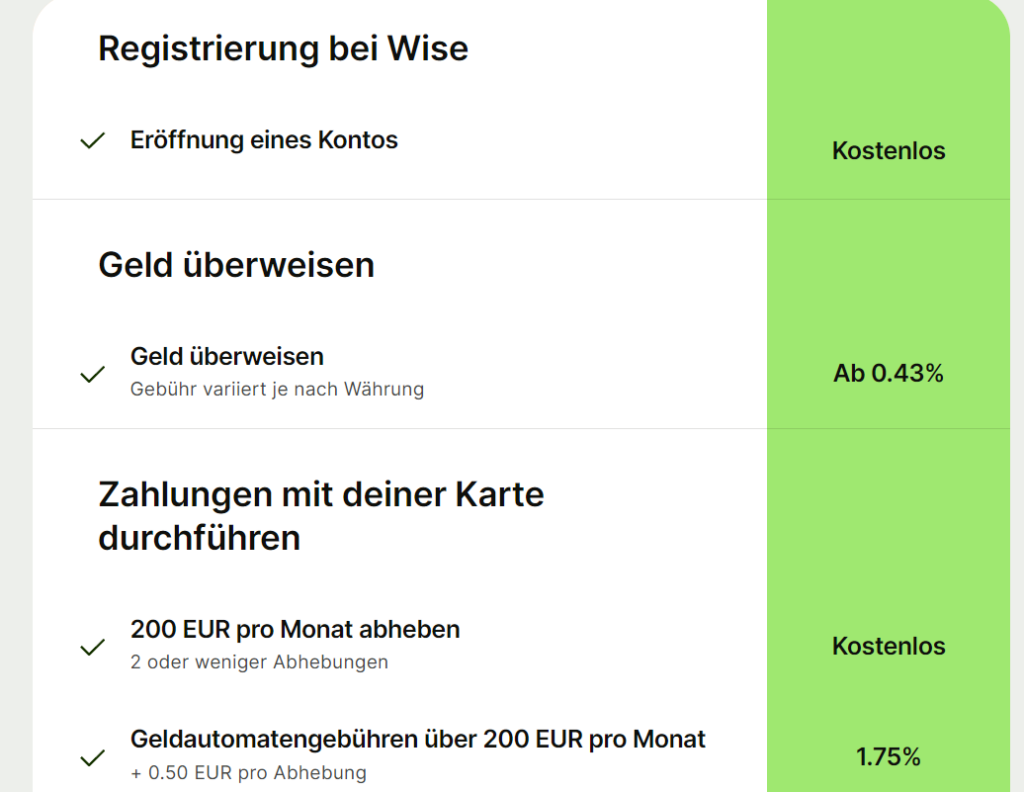Select the 200 EUR pro Monat abheben label
Screen dimensions: 1024x792
[x=295, y=629]
